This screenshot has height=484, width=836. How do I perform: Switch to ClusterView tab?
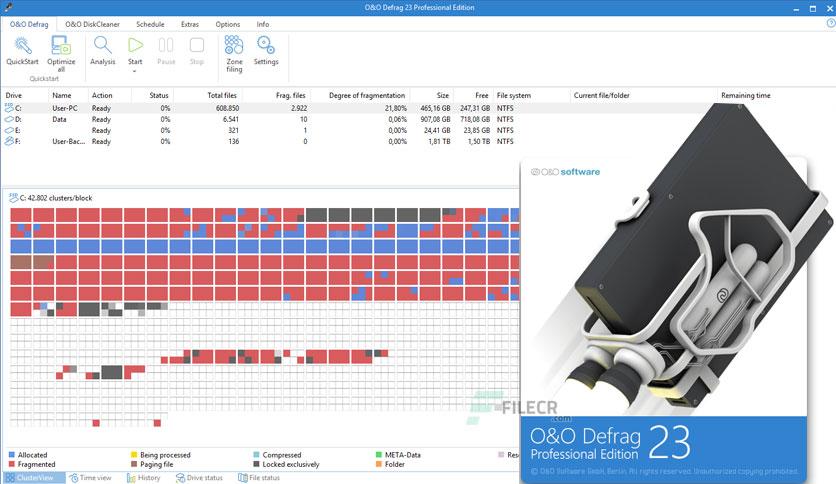(34, 478)
